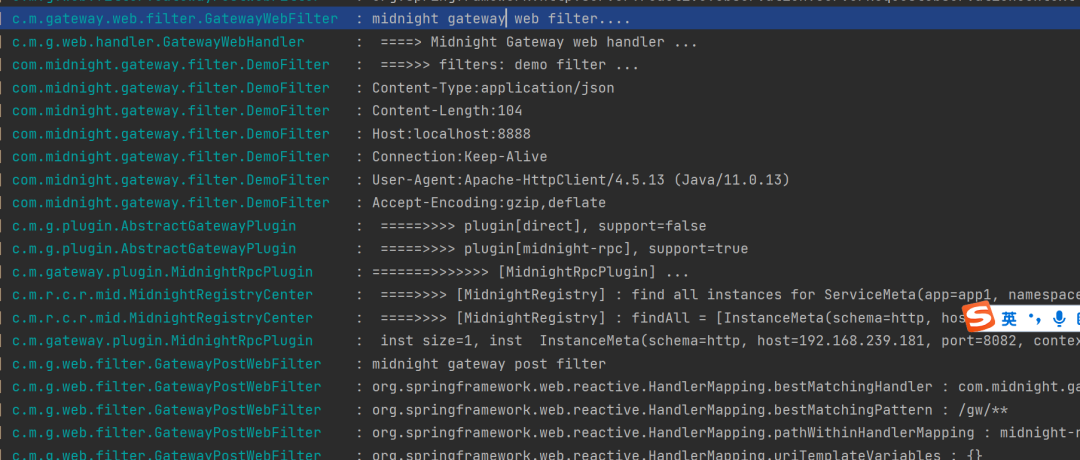Click logger name 'c.m.gateway.web.filter.GatewayWebFilter'
Viewport: 1080px width, 460px height.
point(175,19)
